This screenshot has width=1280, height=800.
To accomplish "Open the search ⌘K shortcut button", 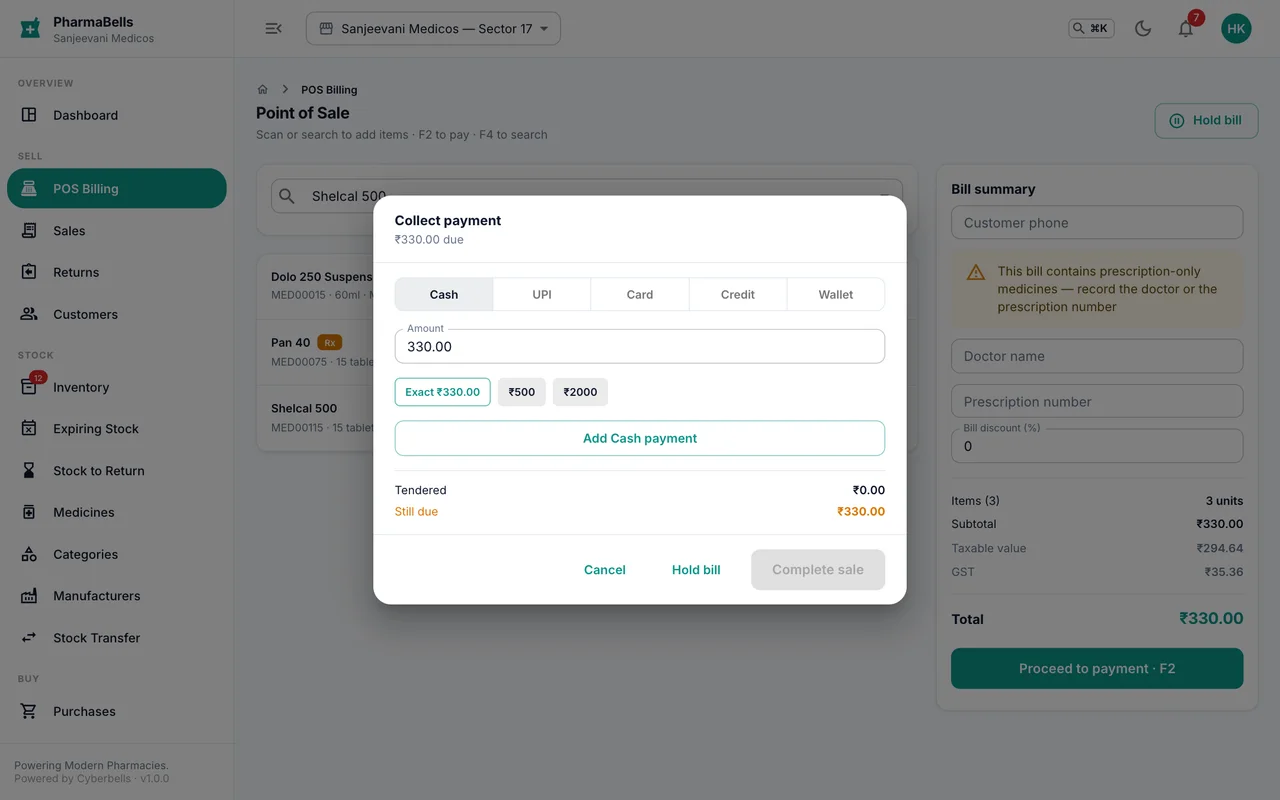I will [1091, 28].
